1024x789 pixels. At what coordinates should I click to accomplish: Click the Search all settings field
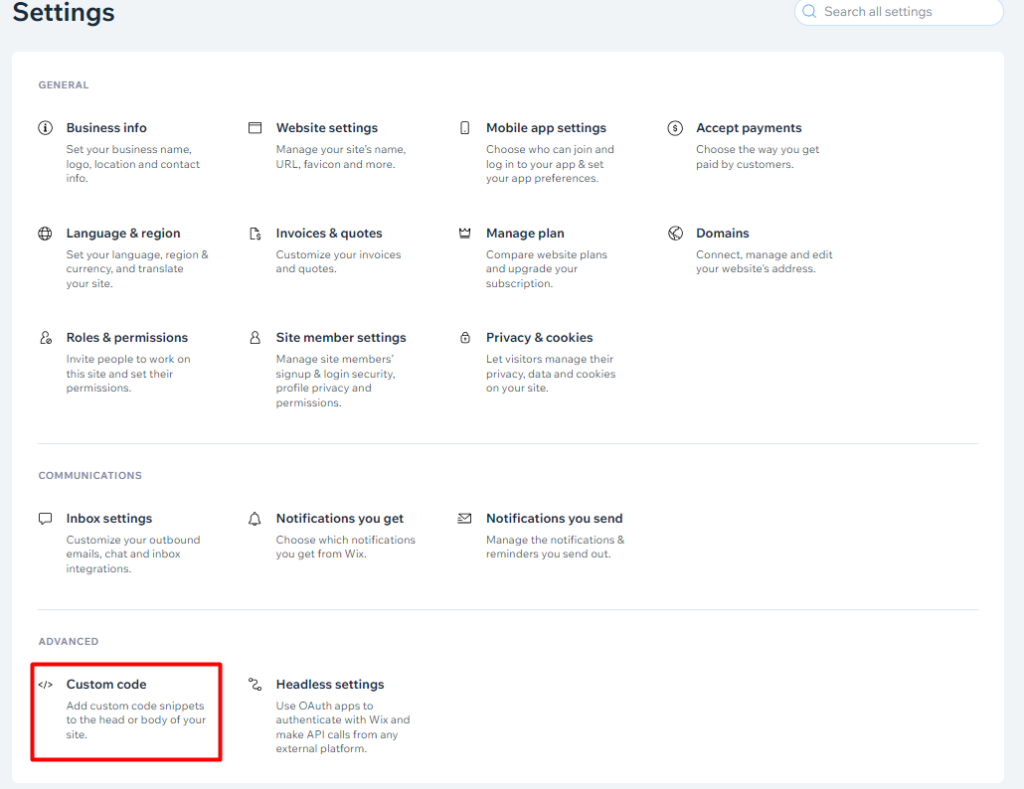coord(905,12)
